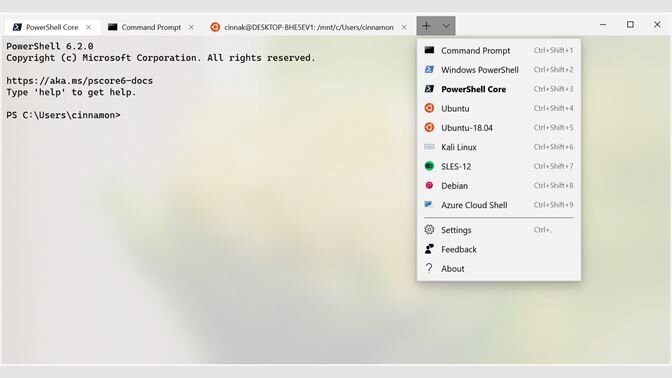Open the Ubuntu-18.04 profile
The image size is (672, 378).
pyautogui.click(x=498, y=128)
